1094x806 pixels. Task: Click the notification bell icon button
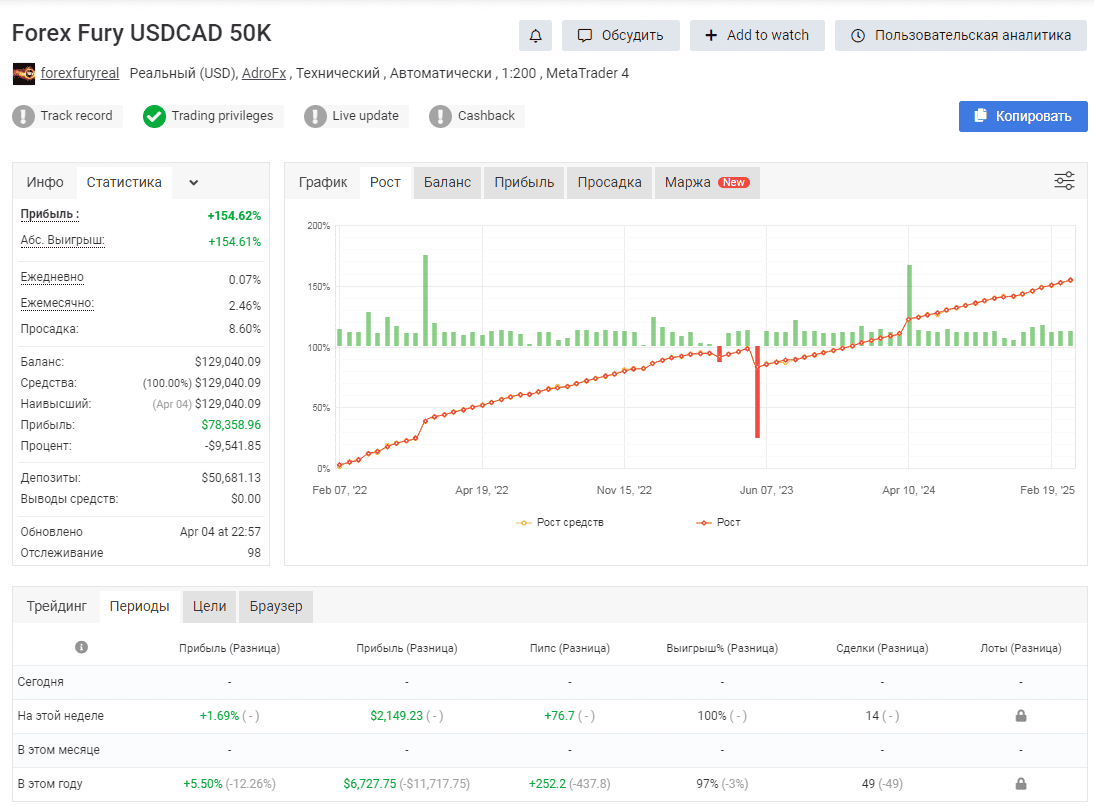(x=535, y=36)
